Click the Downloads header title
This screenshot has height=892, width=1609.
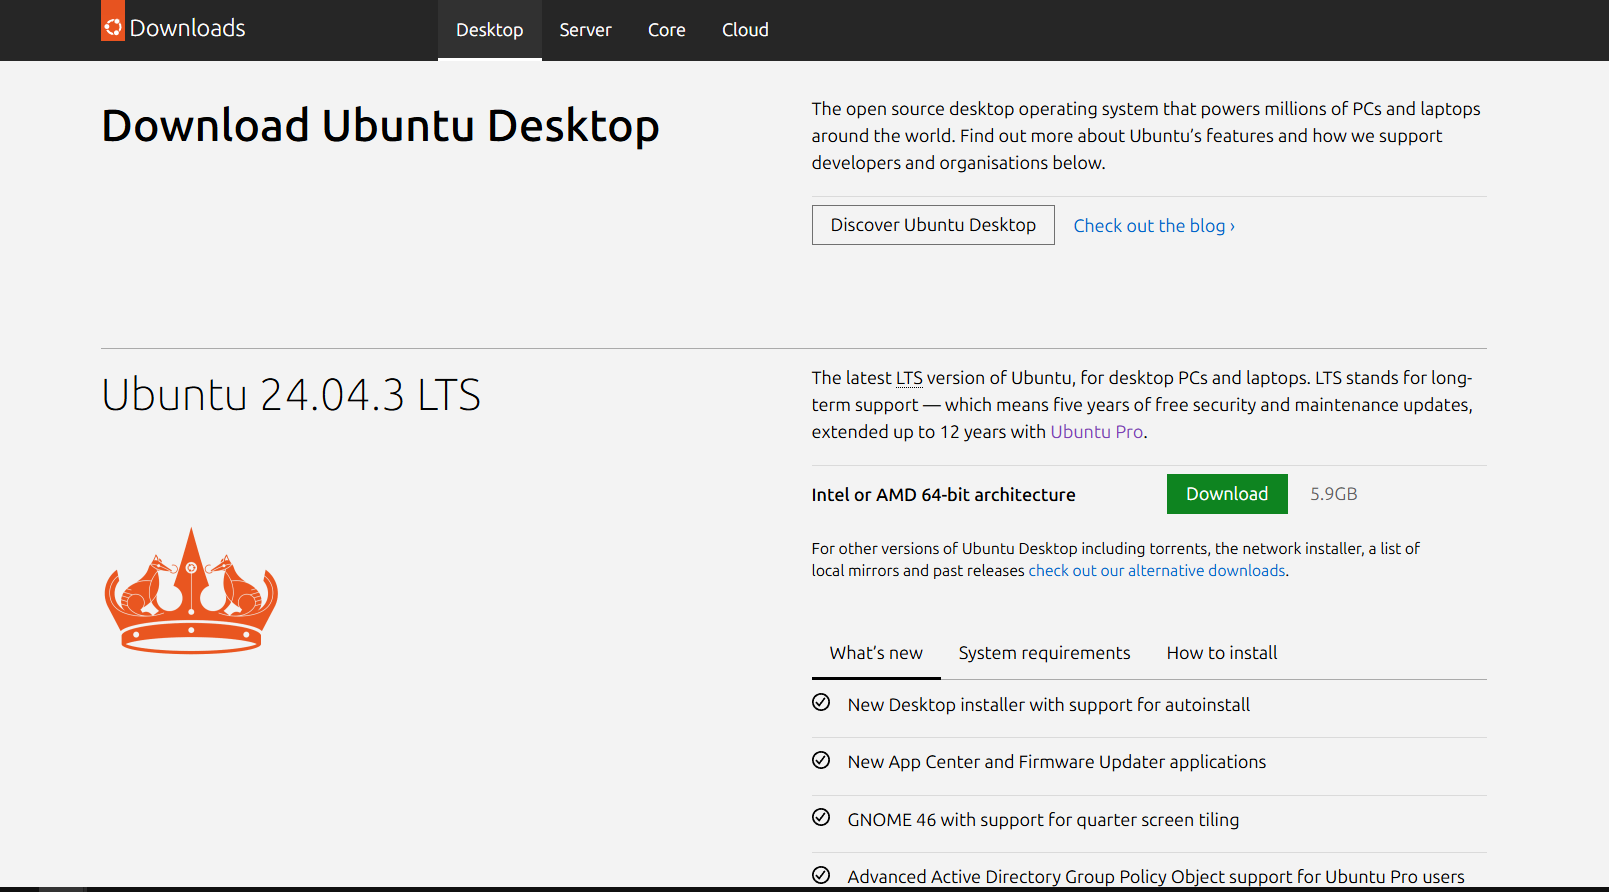point(187,28)
